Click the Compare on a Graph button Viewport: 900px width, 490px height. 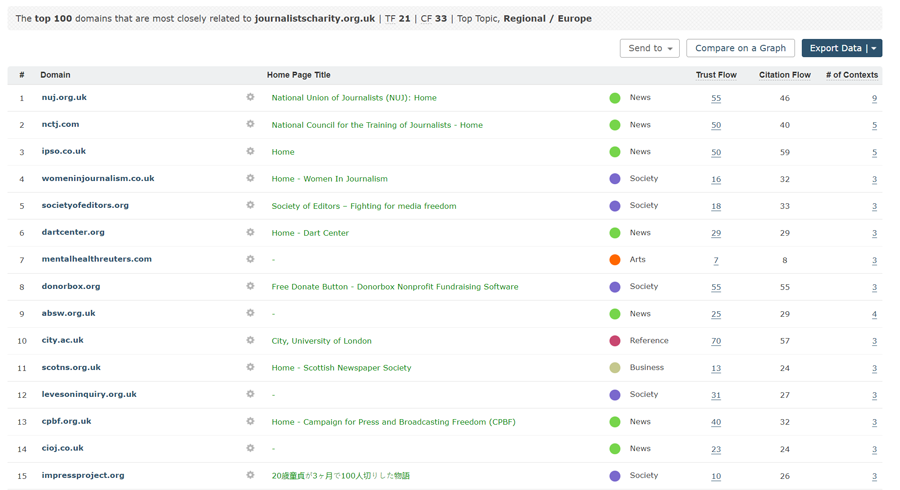[x=740, y=48]
